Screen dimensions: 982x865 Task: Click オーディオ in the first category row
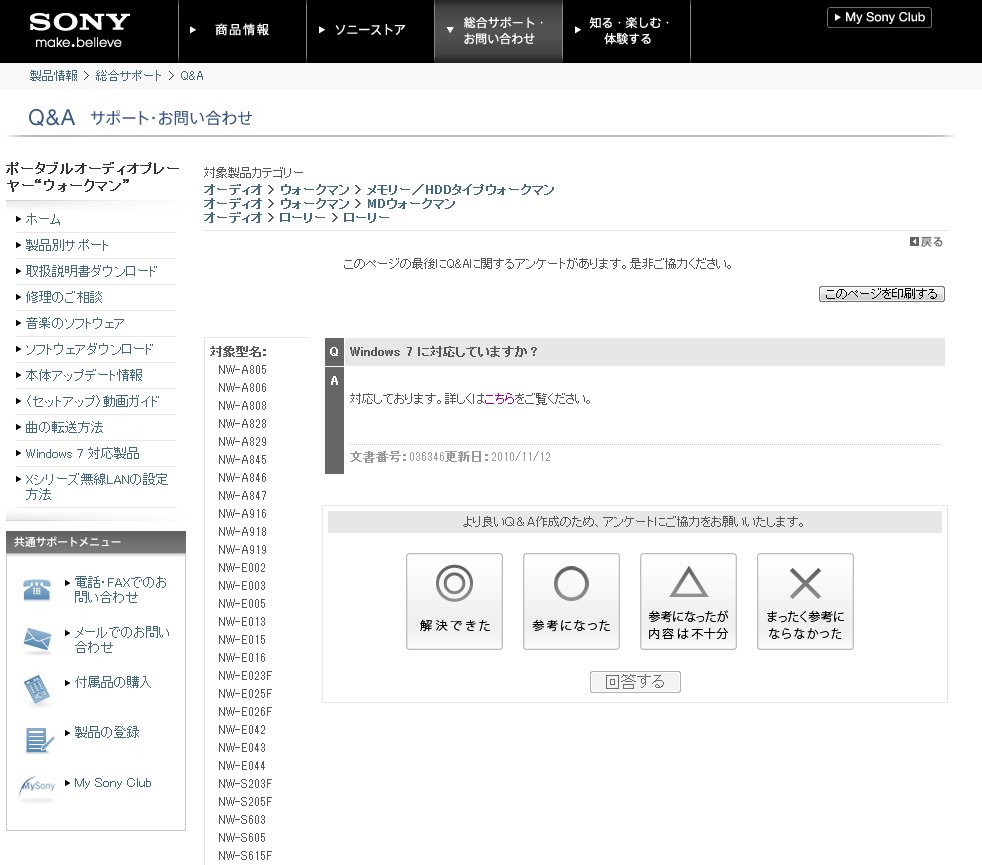click(x=233, y=190)
